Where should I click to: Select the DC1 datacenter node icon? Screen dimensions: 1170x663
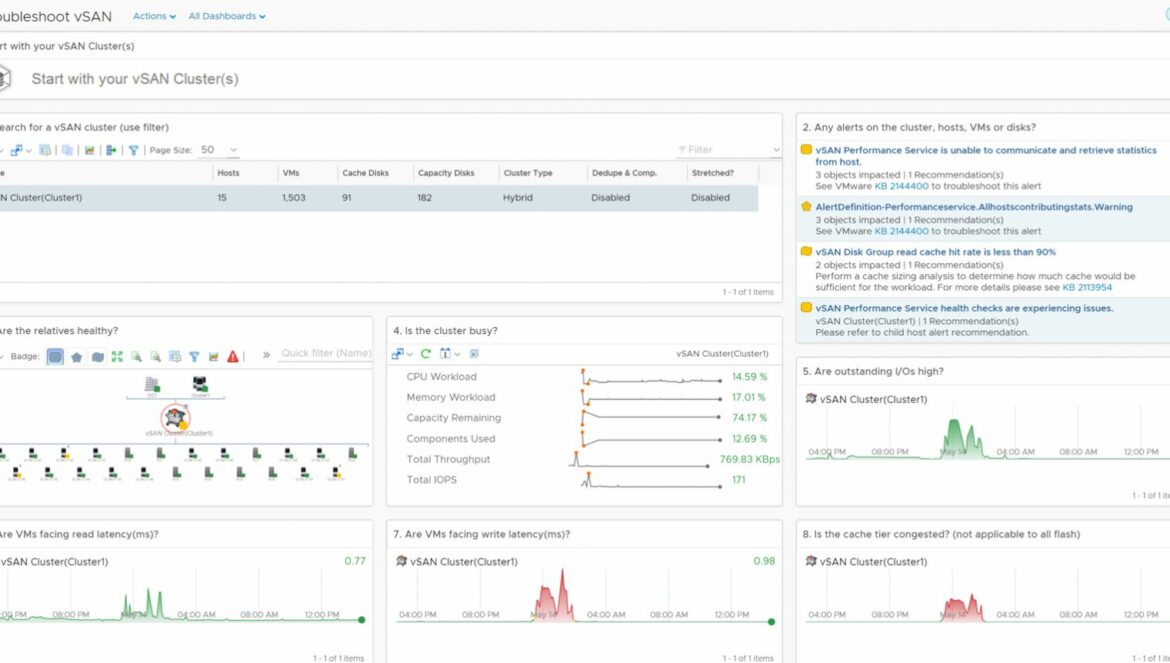coord(151,385)
